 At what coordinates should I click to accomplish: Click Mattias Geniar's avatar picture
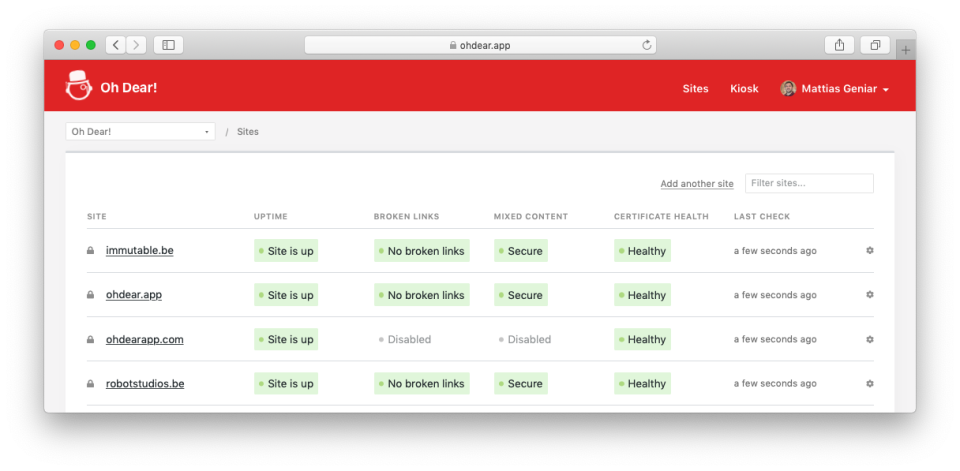pyautogui.click(x=788, y=89)
